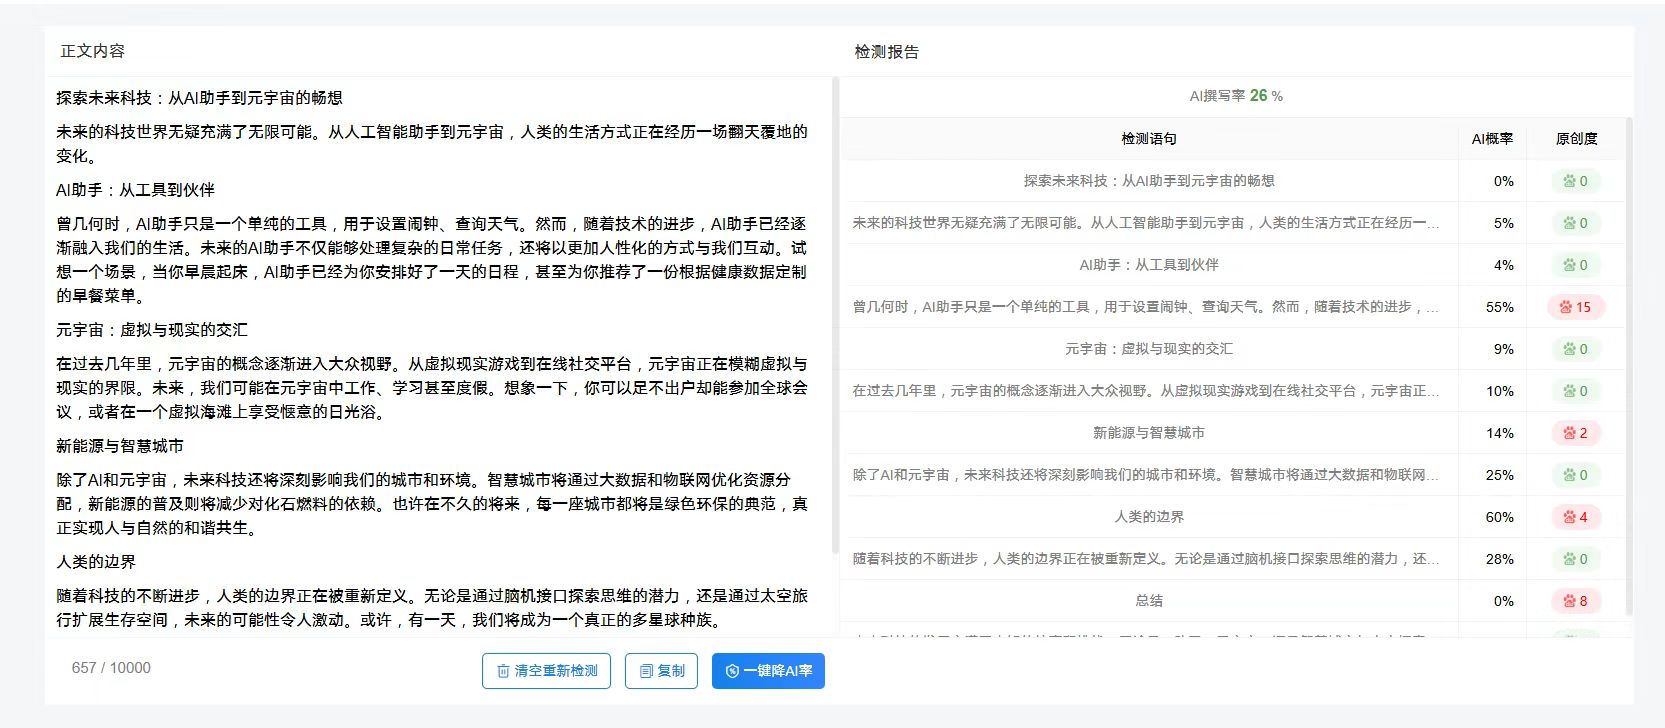
Task: Click the red originality badge showing 15
Action: (x=1575, y=307)
